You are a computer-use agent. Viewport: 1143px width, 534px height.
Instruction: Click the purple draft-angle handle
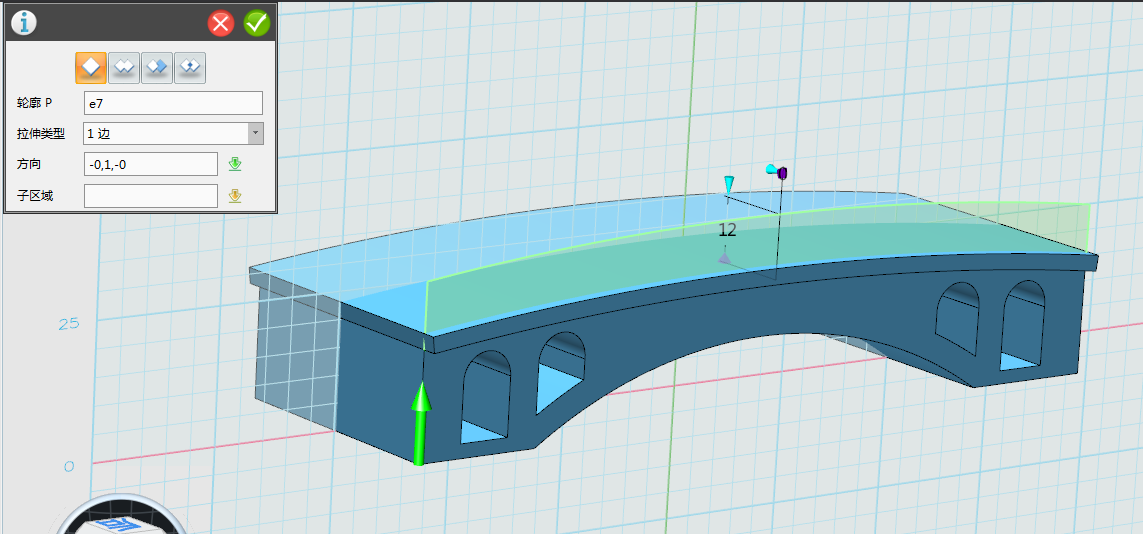[x=782, y=173]
